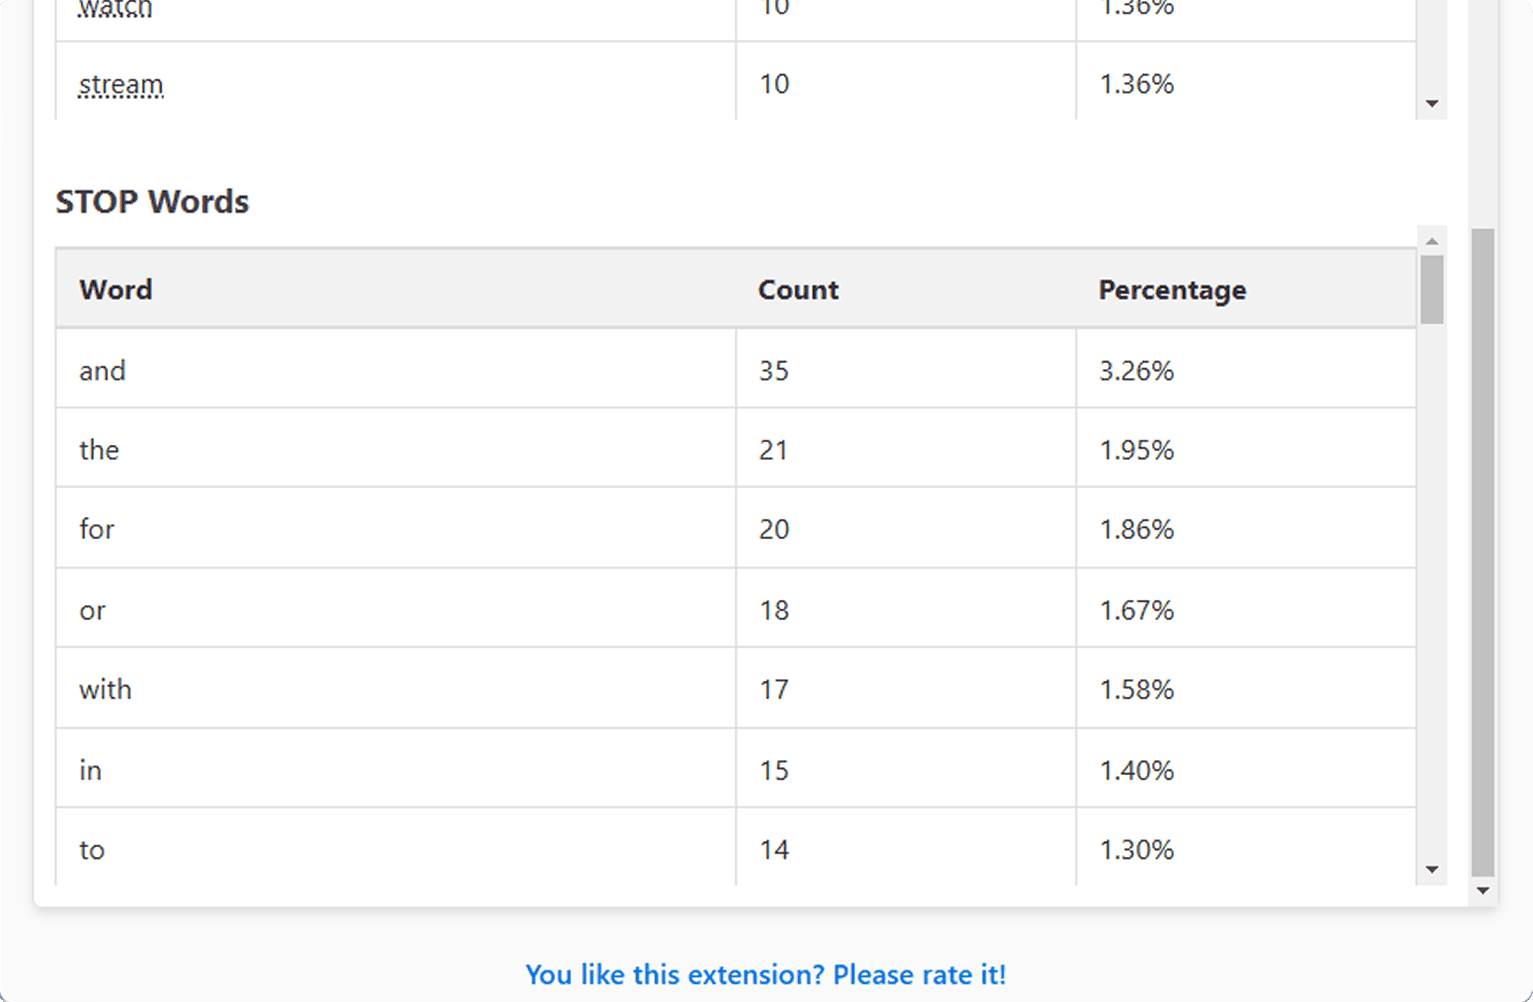Select the stop word "to"
Screen dimensions: 1533x1002
click(92, 850)
